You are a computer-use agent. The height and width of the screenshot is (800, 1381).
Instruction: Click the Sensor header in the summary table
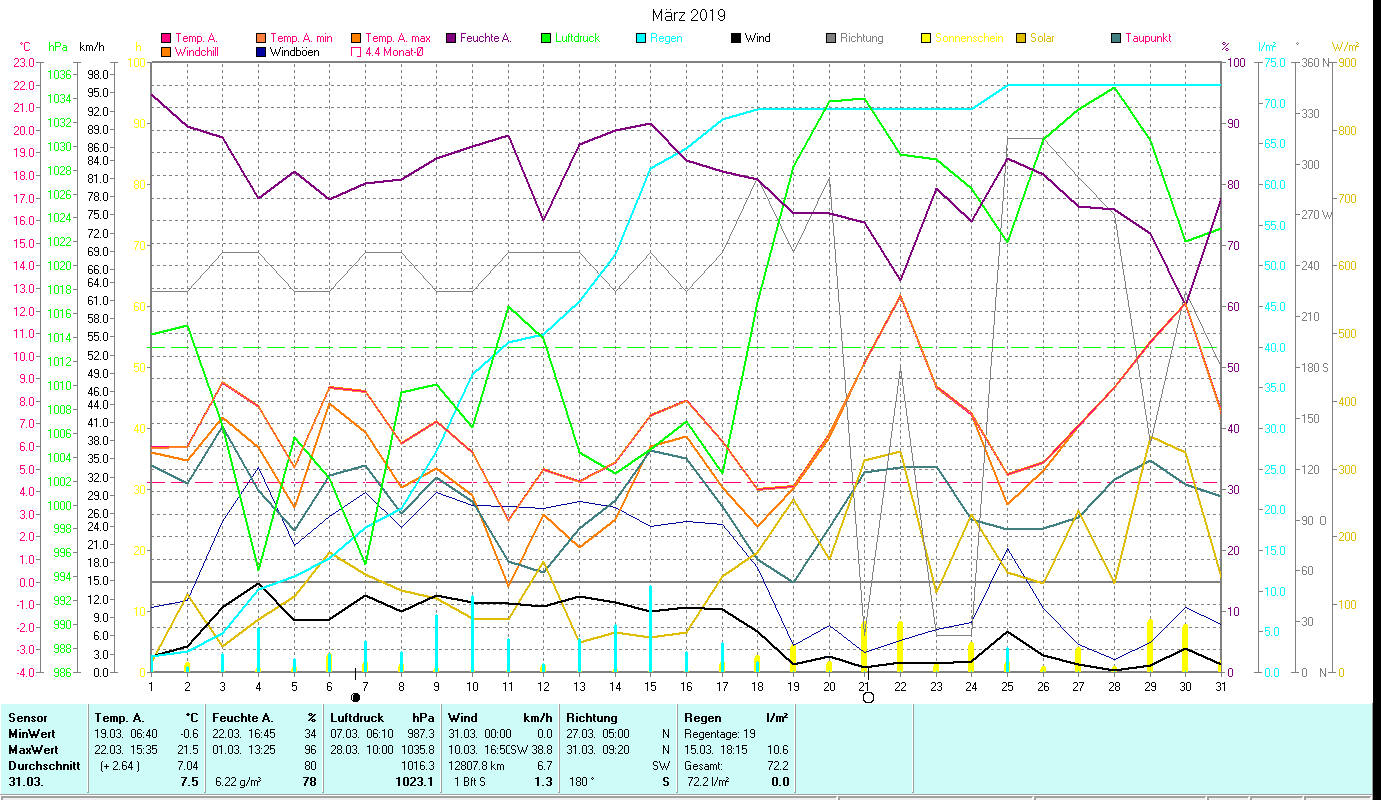click(26, 717)
